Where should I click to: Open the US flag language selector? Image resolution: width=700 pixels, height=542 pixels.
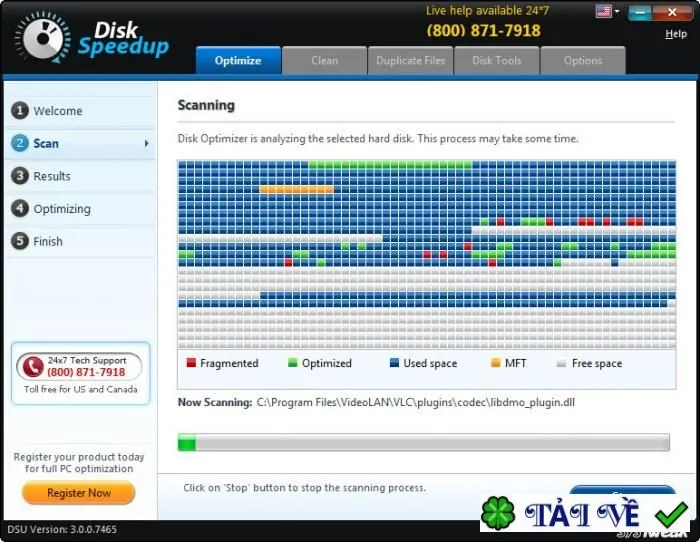click(607, 11)
